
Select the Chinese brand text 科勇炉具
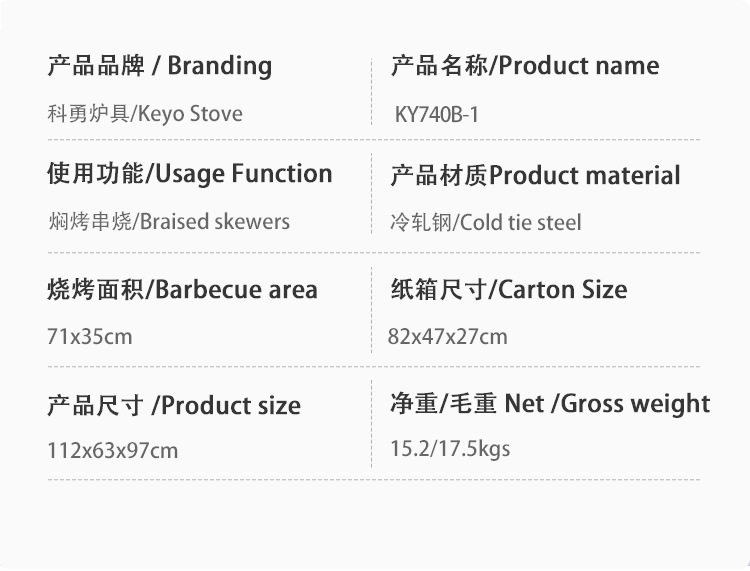(82, 114)
